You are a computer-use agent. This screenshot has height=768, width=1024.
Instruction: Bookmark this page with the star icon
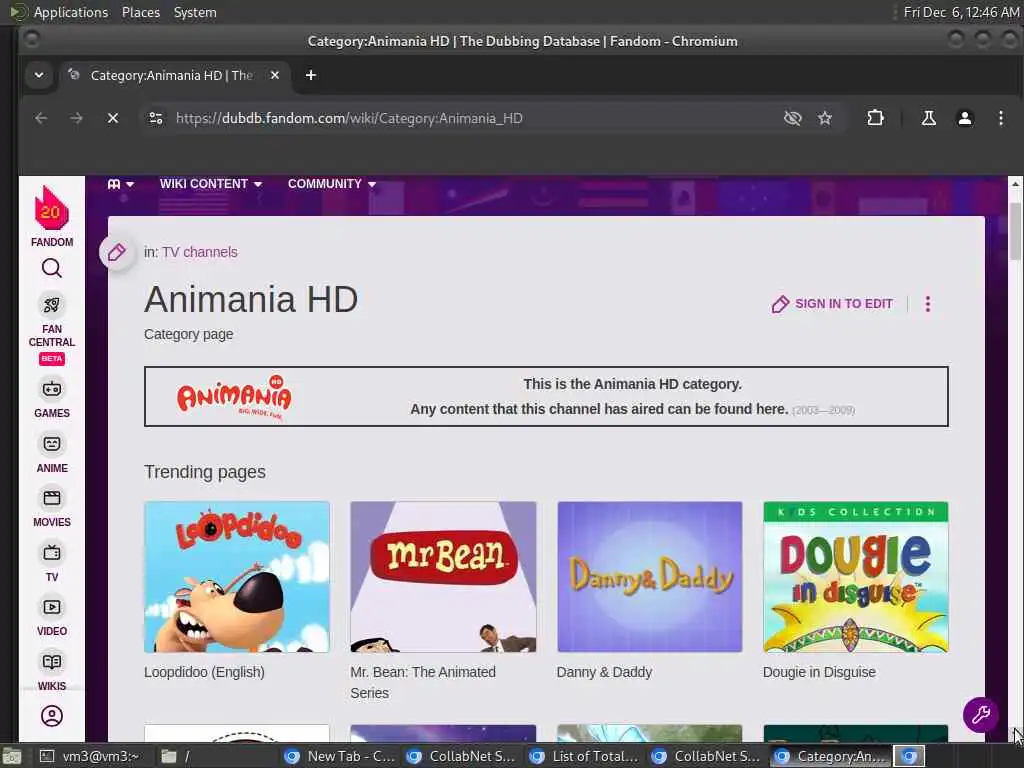pos(825,118)
